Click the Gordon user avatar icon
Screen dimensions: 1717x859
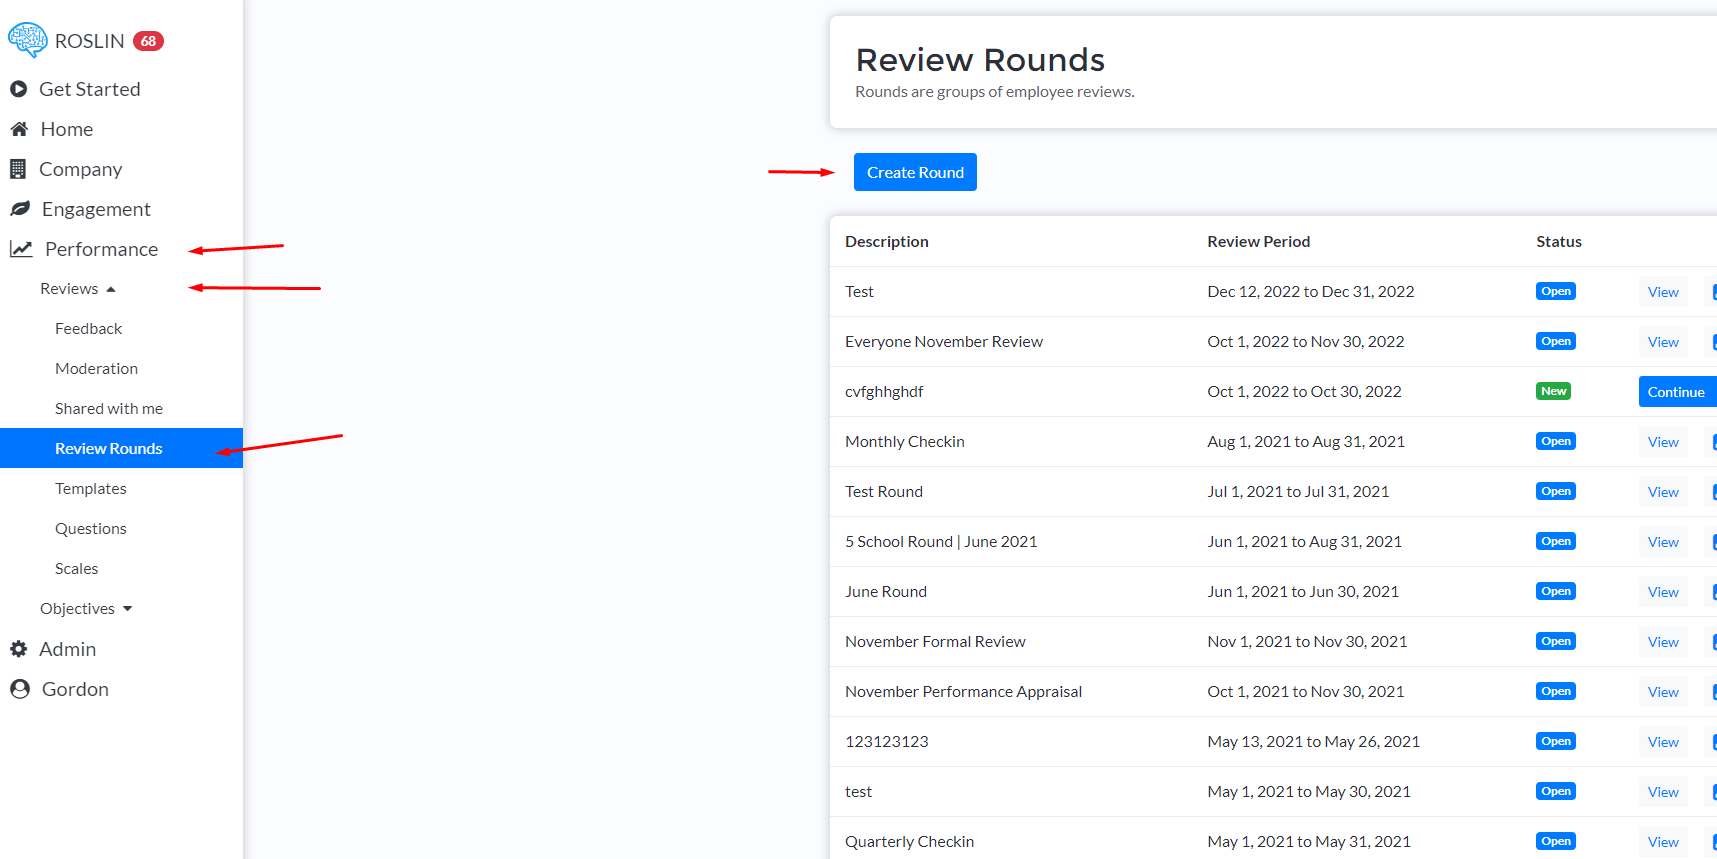pyautogui.click(x=19, y=689)
